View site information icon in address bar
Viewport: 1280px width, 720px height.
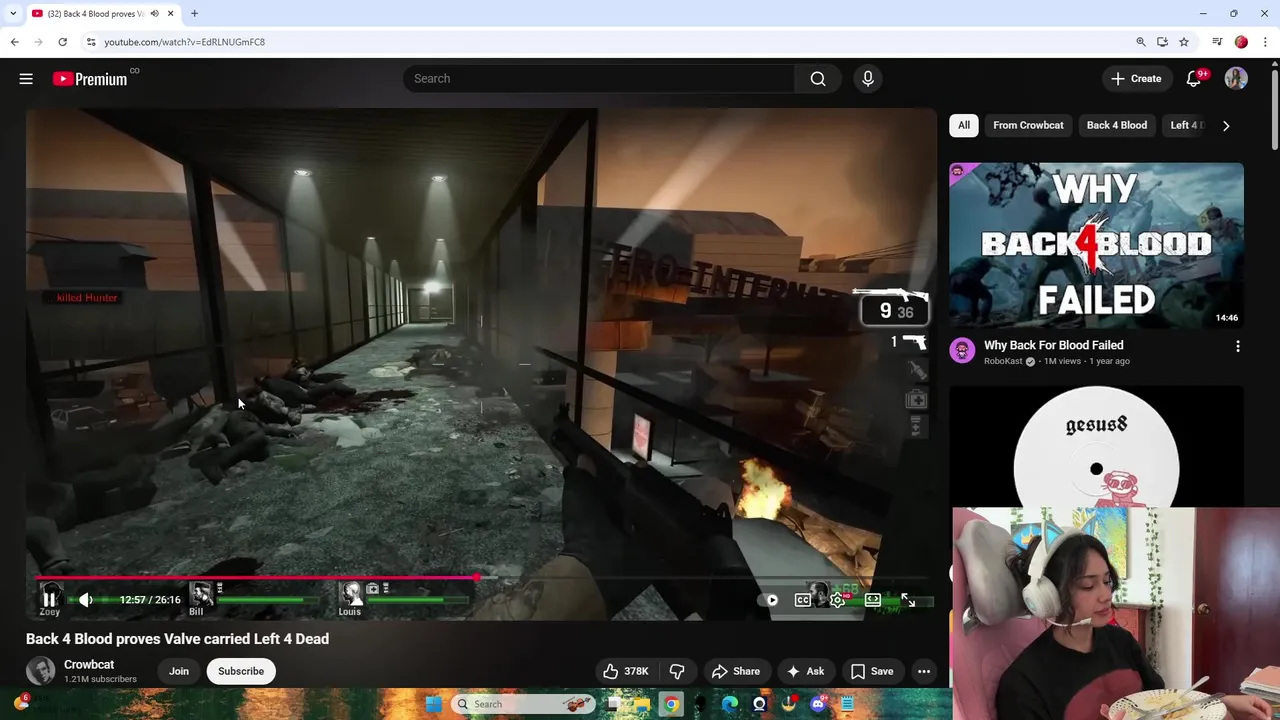click(90, 42)
